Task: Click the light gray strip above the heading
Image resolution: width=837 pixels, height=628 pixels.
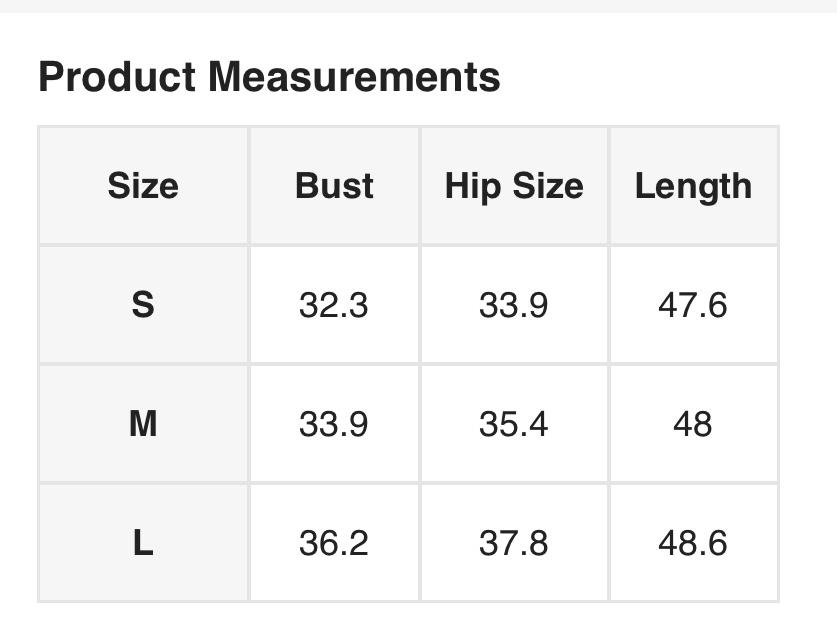Action: tap(418, 6)
